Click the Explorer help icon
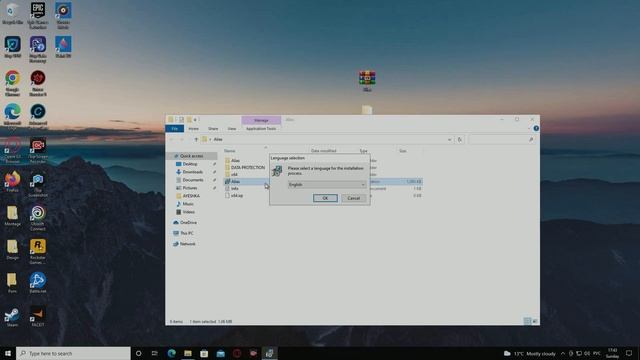Image resolution: width=640 pixels, height=360 pixels. pos(536,128)
